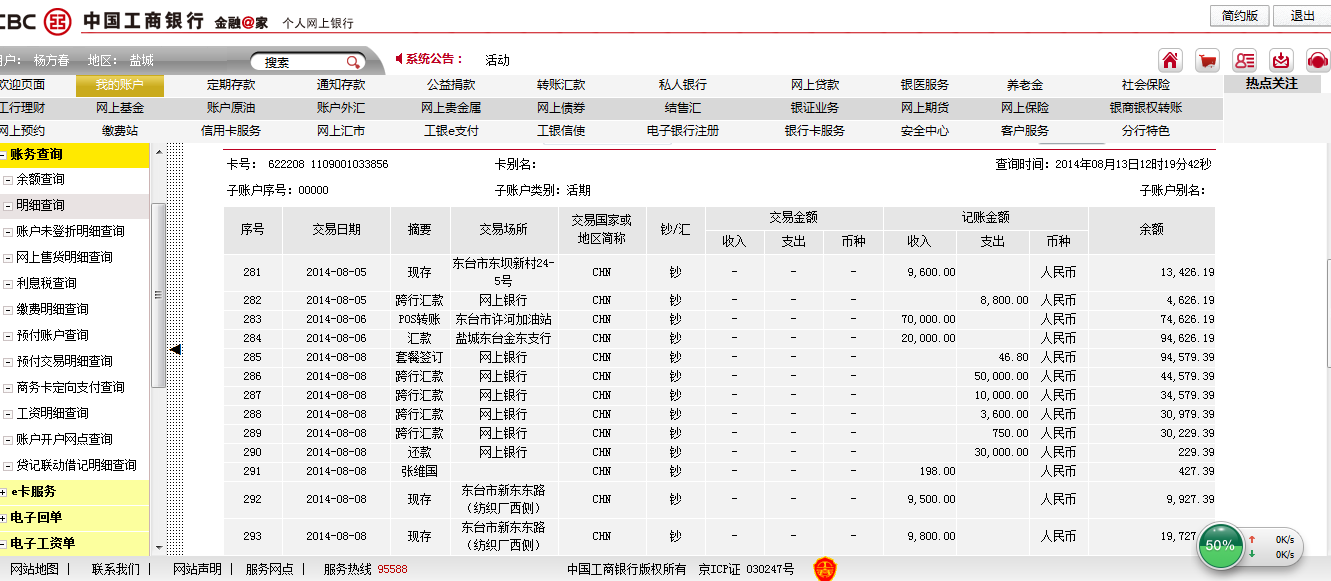Expand the e卡服务 section
Screen dimensions: 1331x581
5,492
